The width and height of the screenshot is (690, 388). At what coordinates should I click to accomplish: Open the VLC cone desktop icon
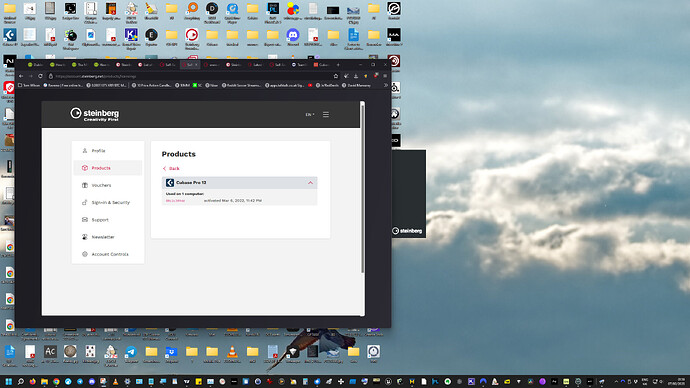coord(232,354)
